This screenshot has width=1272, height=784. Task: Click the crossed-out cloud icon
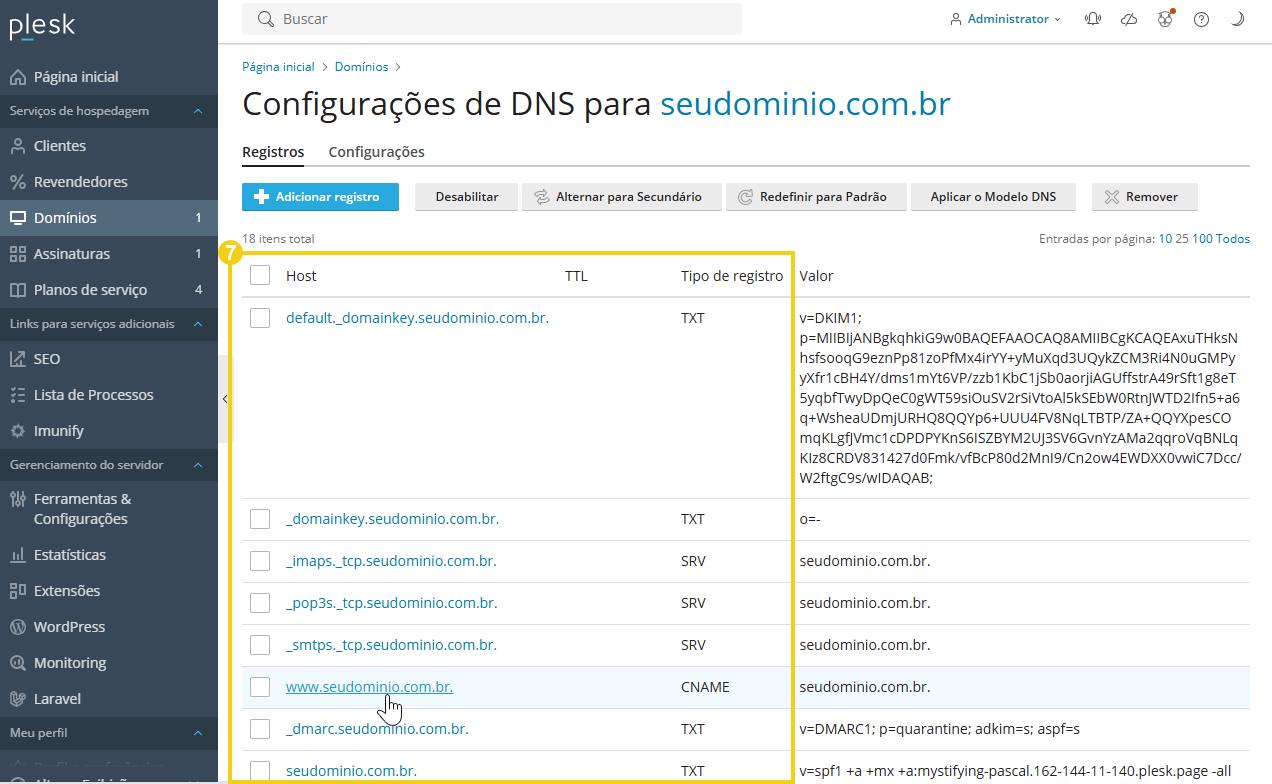point(1129,19)
